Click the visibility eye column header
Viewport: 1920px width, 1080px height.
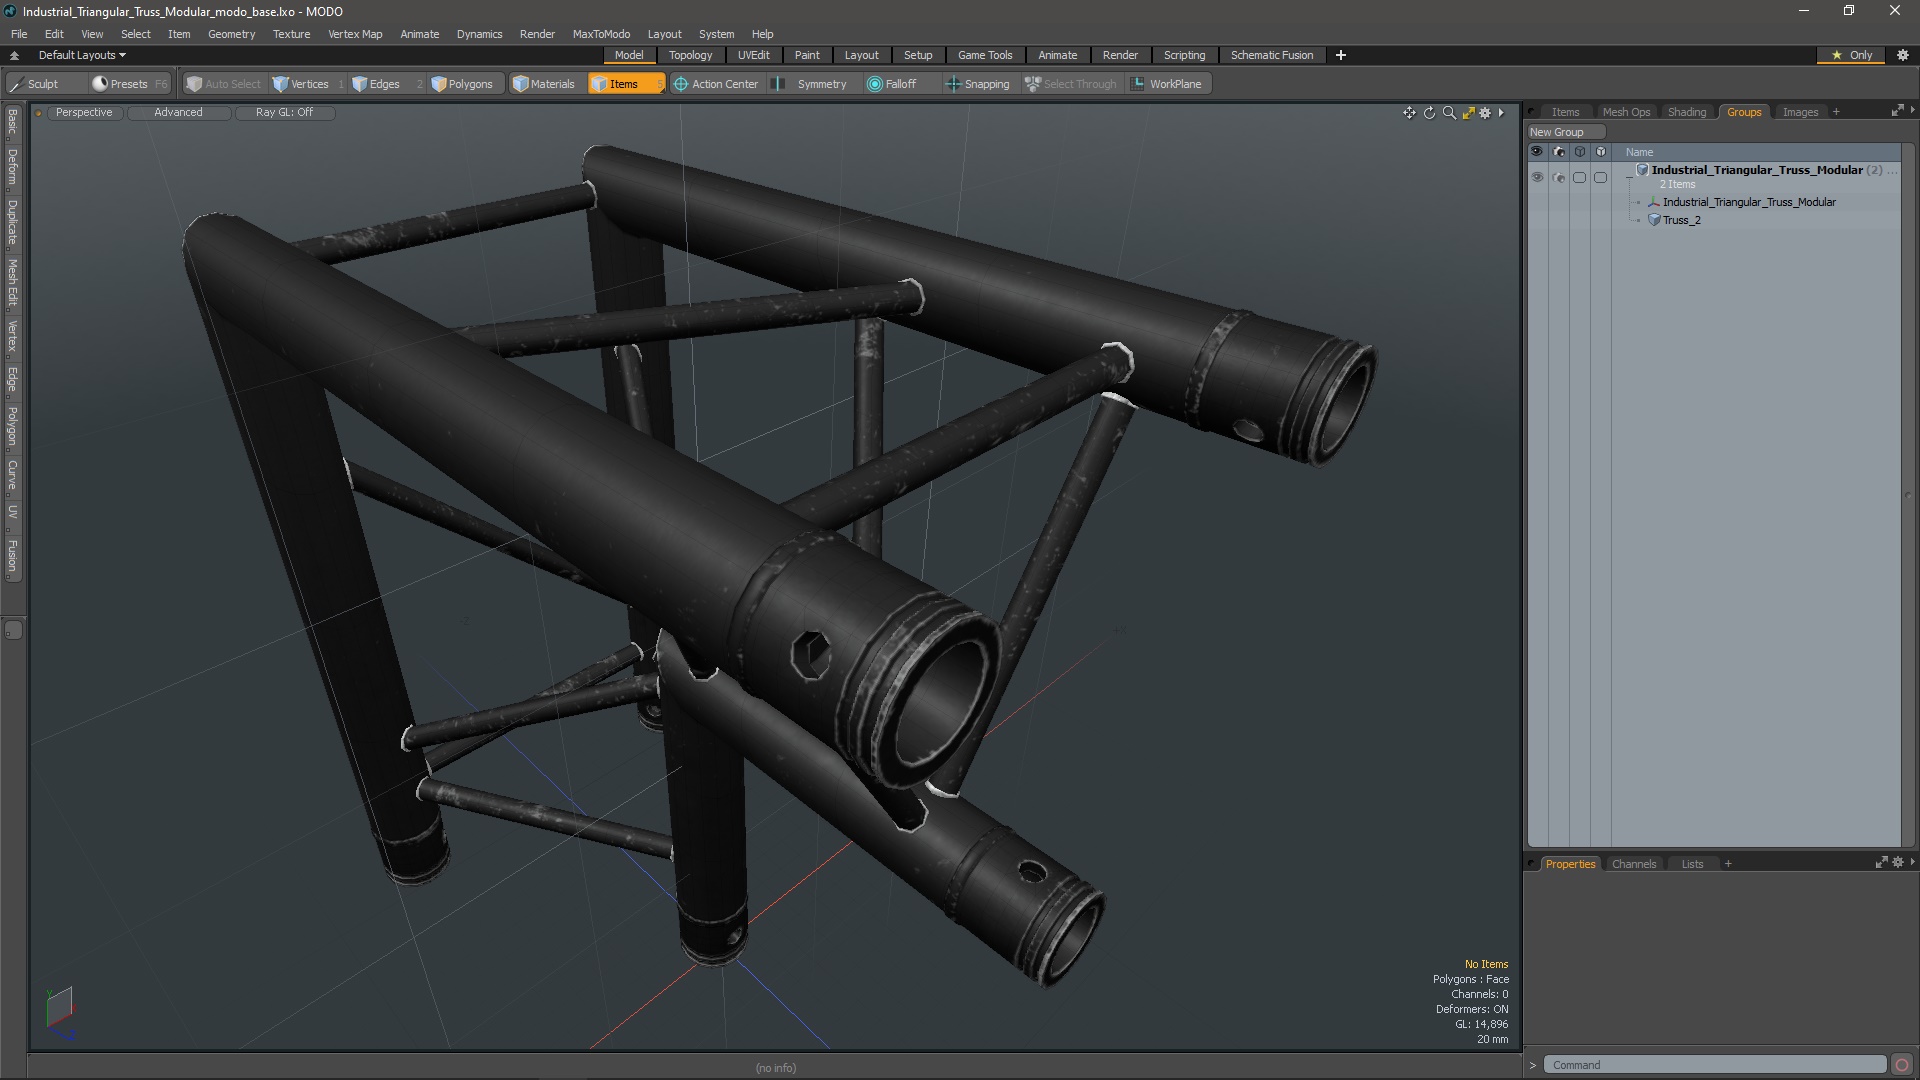[1537, 152]
